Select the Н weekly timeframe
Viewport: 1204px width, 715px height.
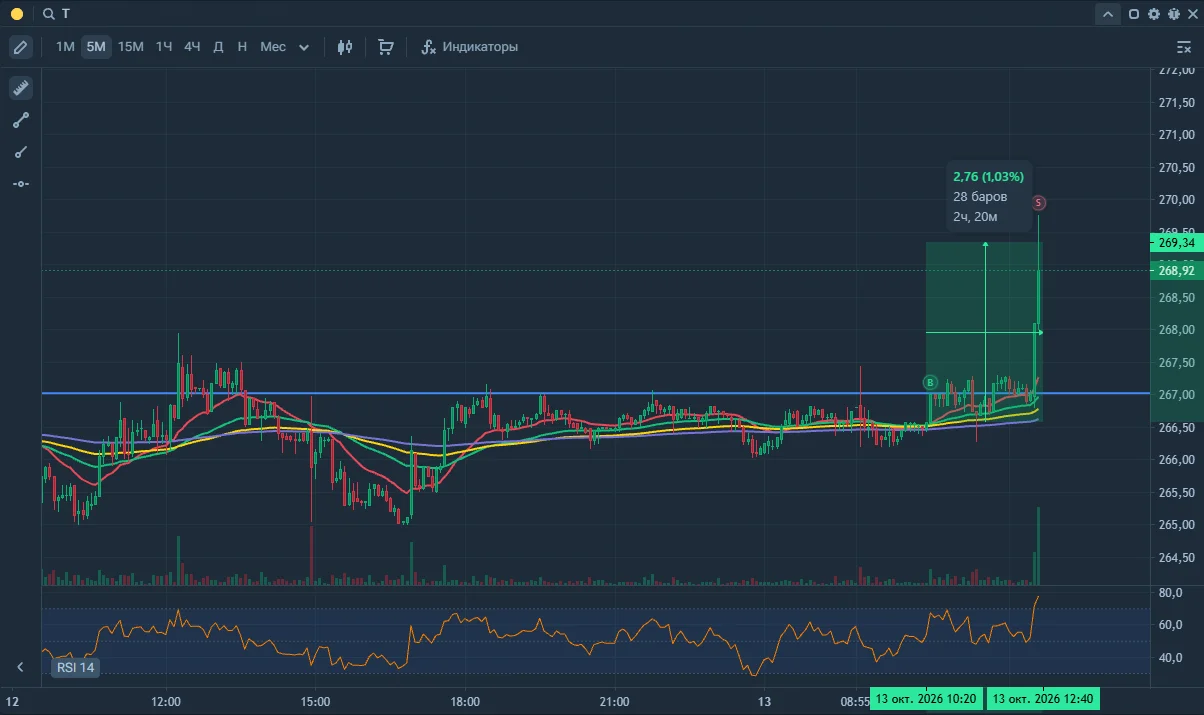pos(242,47)
